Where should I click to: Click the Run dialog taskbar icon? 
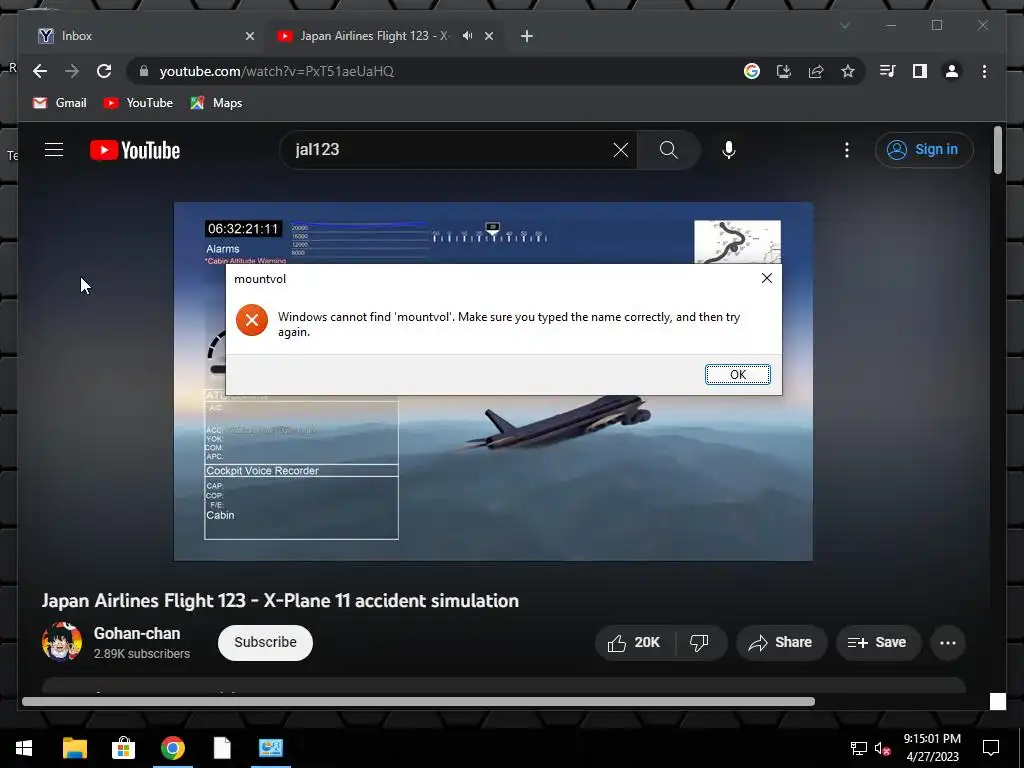click(x=271, y=748)
